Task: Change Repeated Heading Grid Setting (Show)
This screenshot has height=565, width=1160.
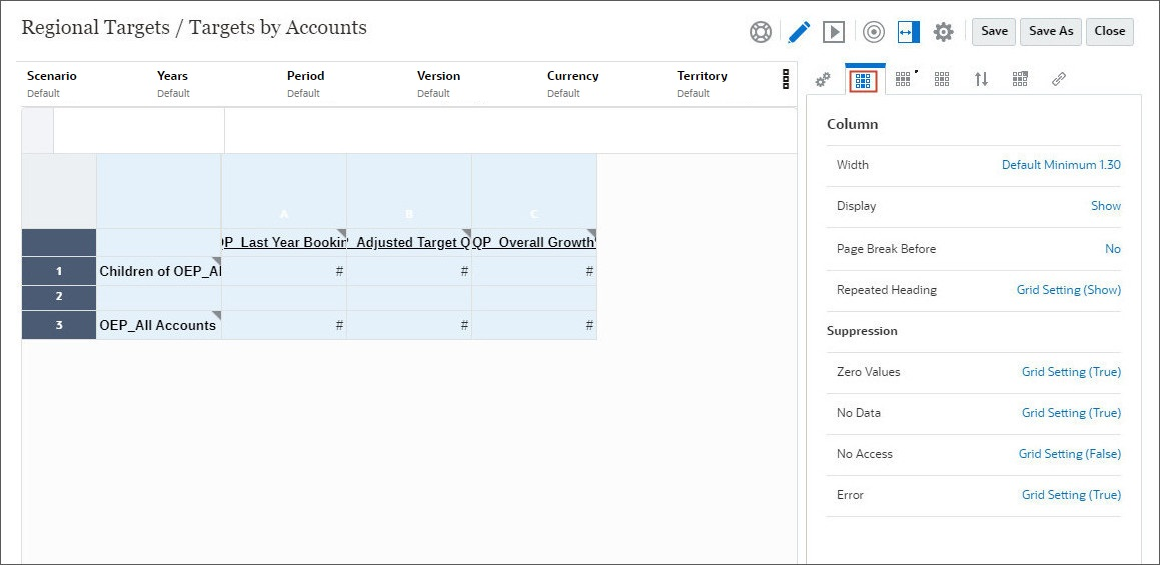Action: (1068, 290)
